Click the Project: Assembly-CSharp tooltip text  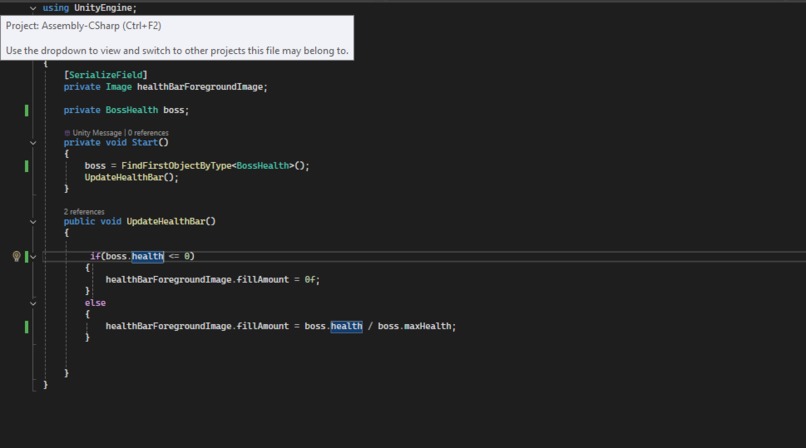pyautogui.click(x=83, y=26)
